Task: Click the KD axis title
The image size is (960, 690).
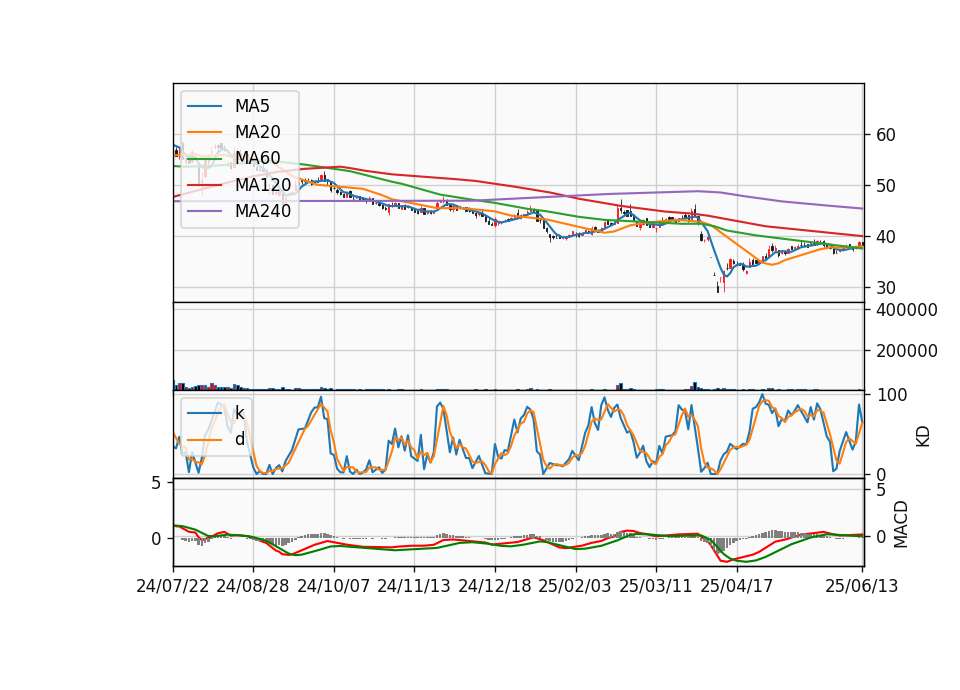Action: pos(923,436)
